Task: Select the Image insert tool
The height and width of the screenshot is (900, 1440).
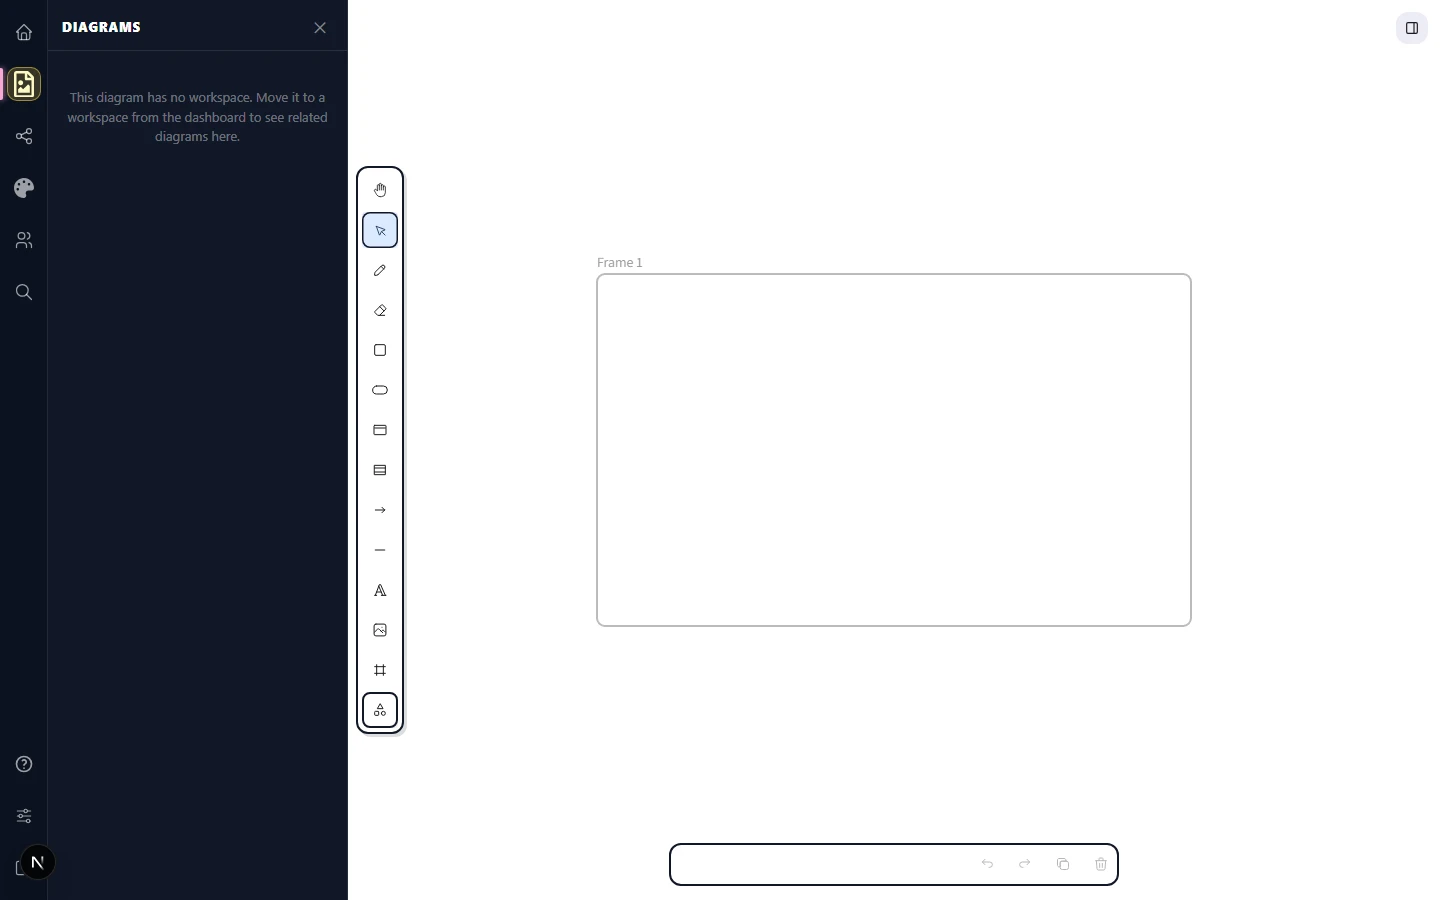Action: pyautogui.click(x=380, y=630)
